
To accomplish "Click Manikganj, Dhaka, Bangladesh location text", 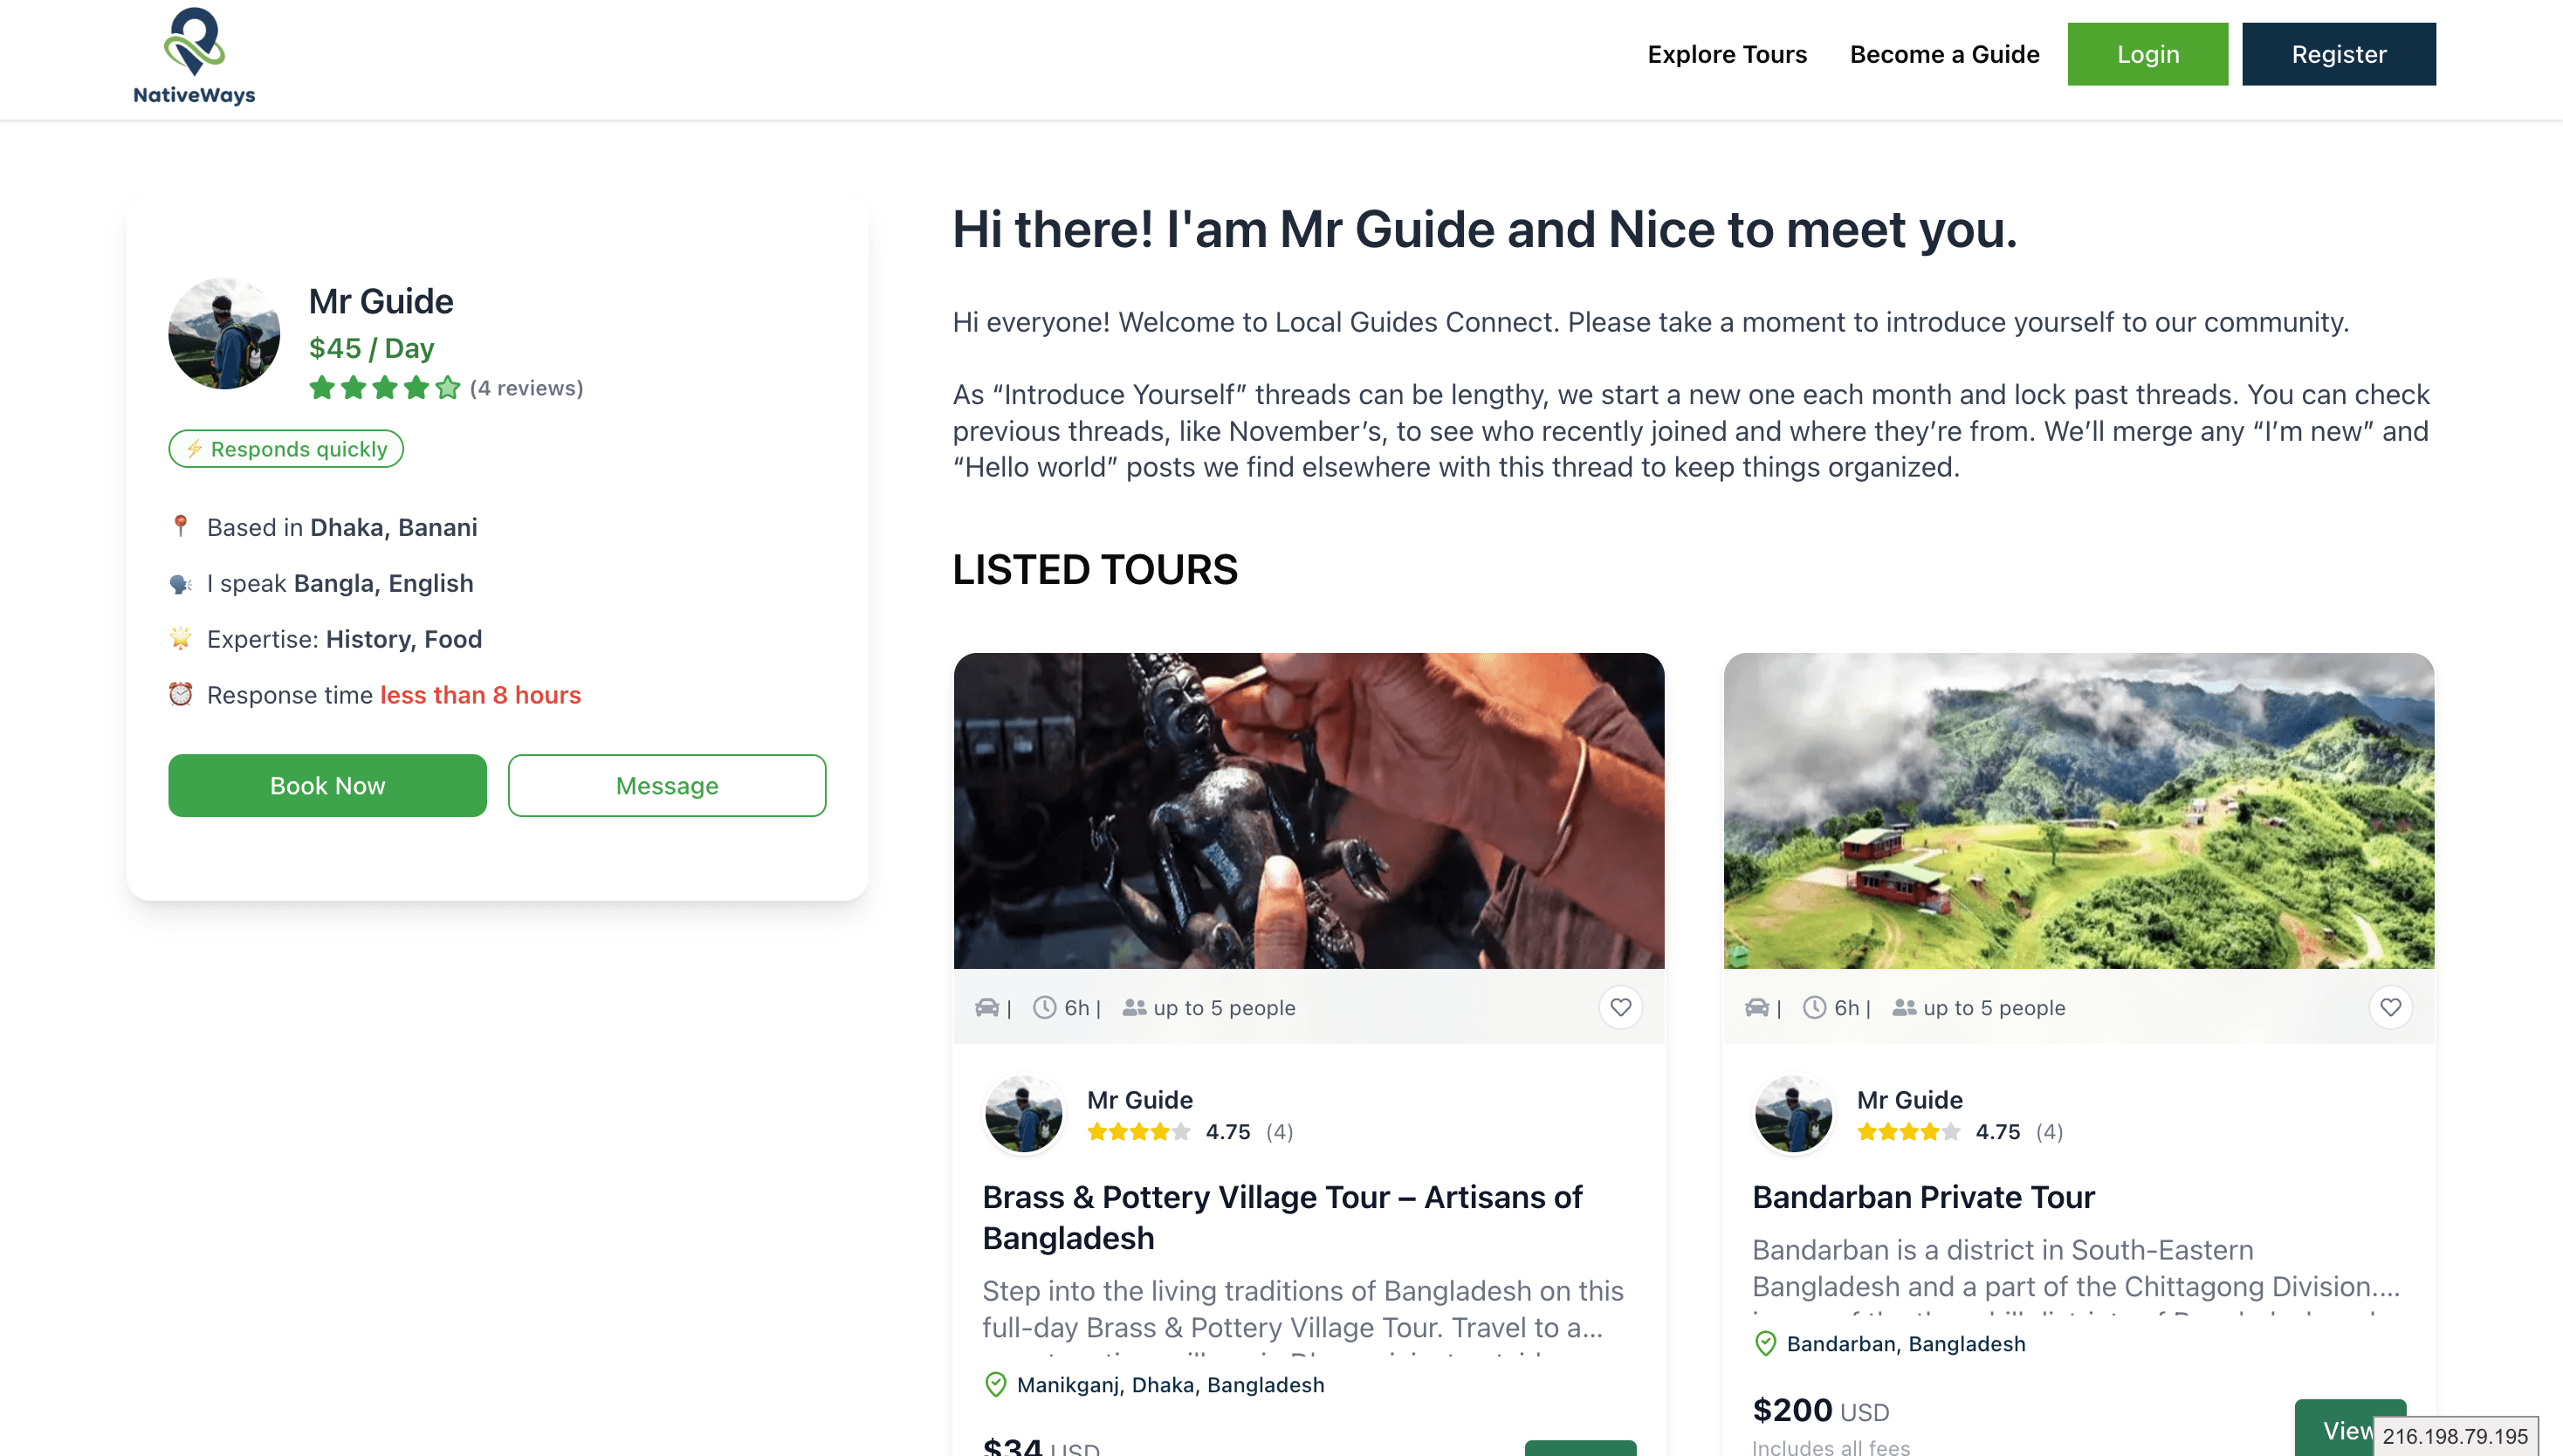I will 1170,1384.
